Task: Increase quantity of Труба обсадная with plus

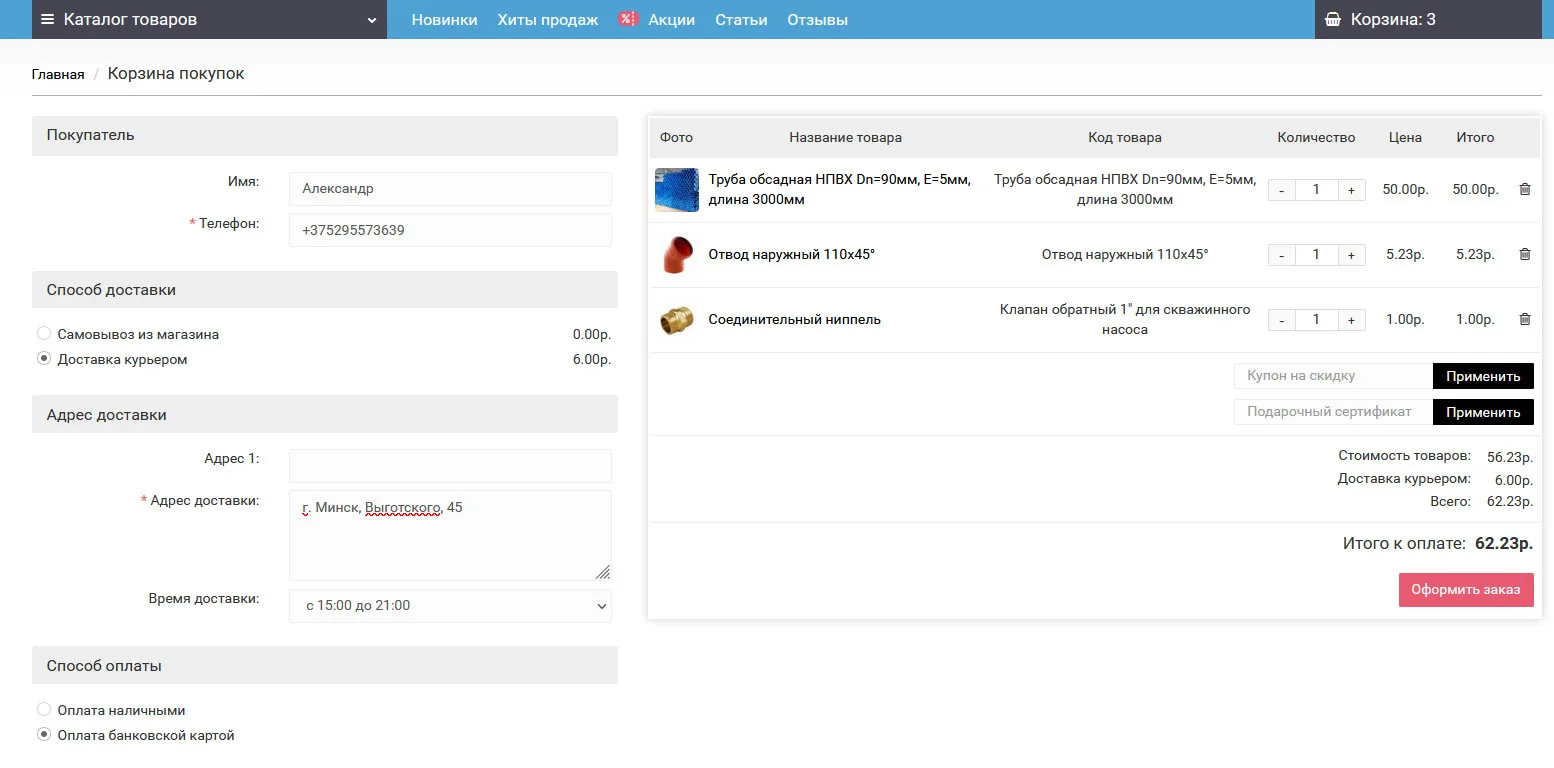Action: click(x=1351, y=190)
